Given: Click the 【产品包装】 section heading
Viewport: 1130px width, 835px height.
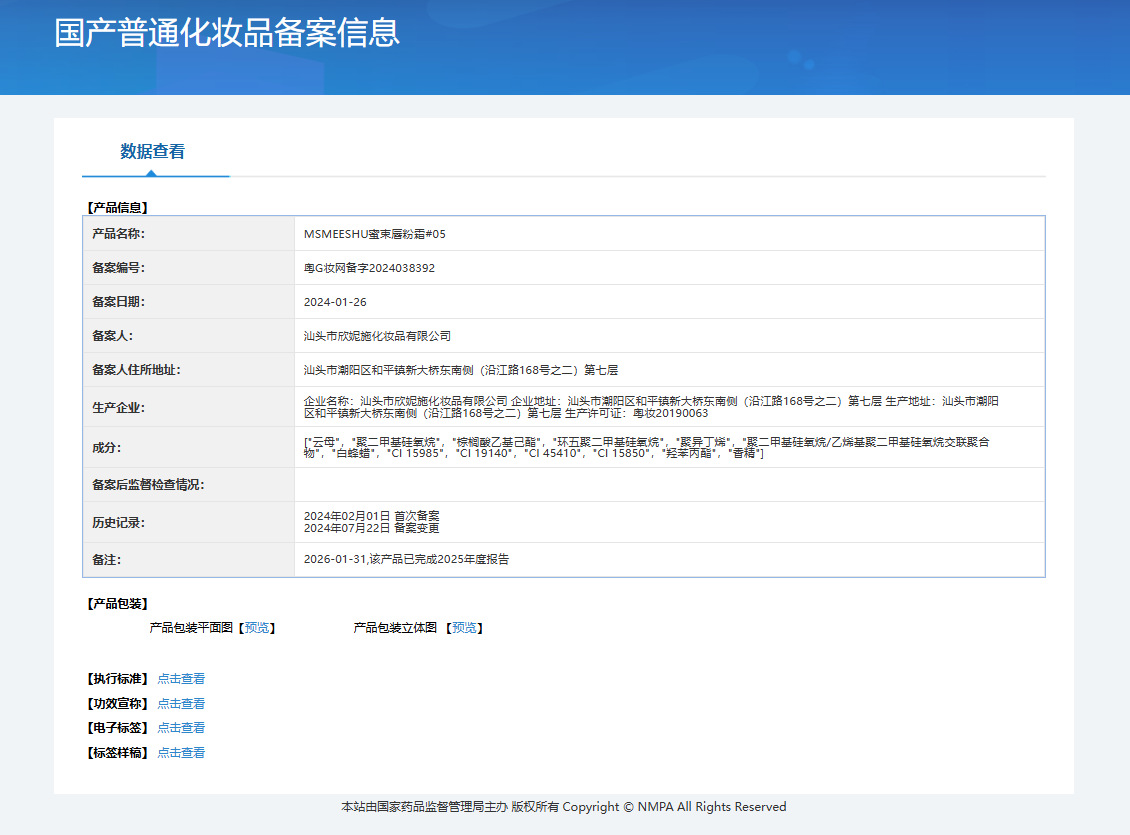Looking at the screenshot, I should [x=117, y=604].
